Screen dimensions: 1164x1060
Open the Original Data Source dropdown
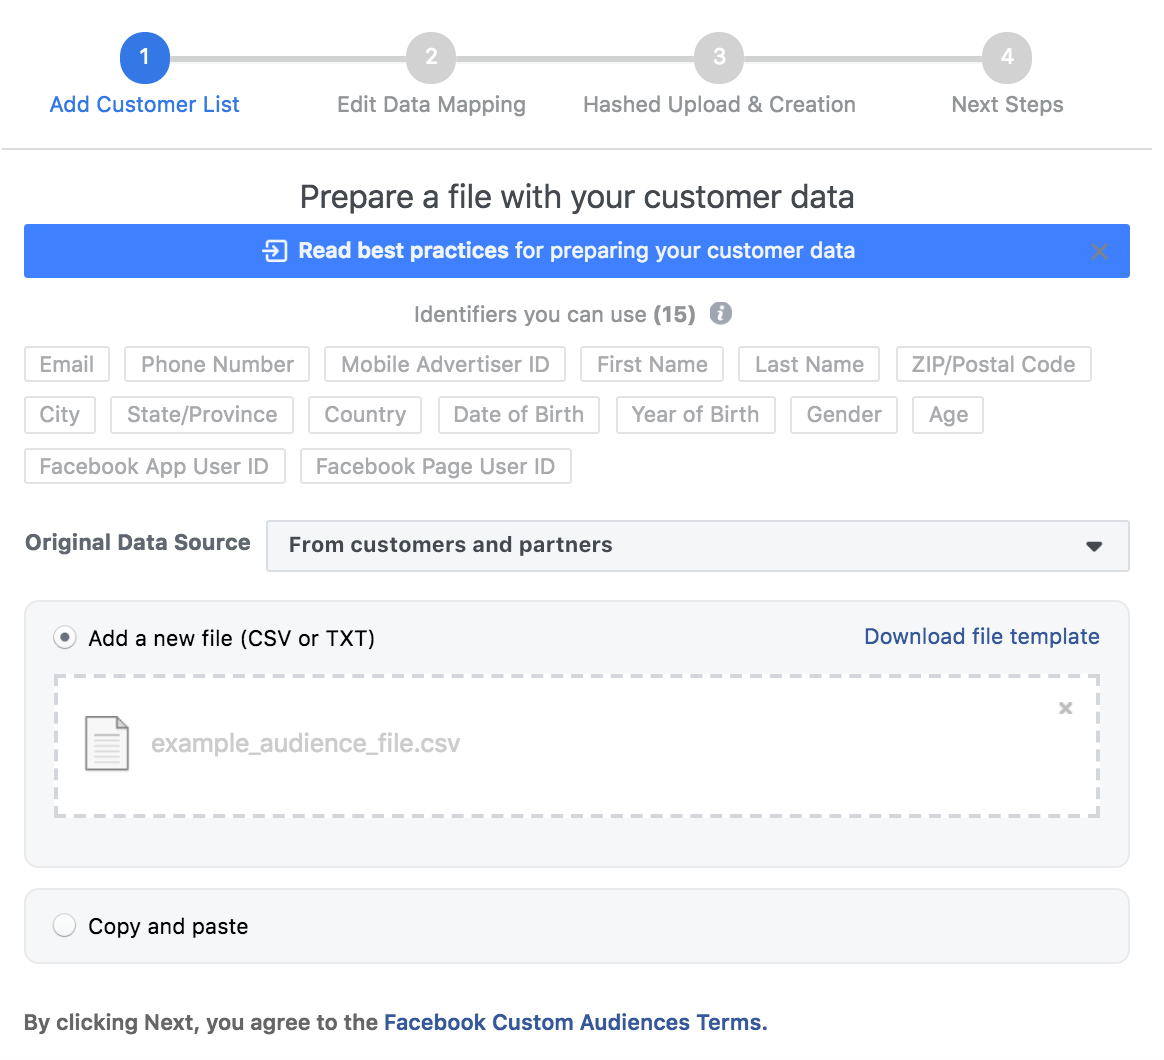tap(697, 545)
